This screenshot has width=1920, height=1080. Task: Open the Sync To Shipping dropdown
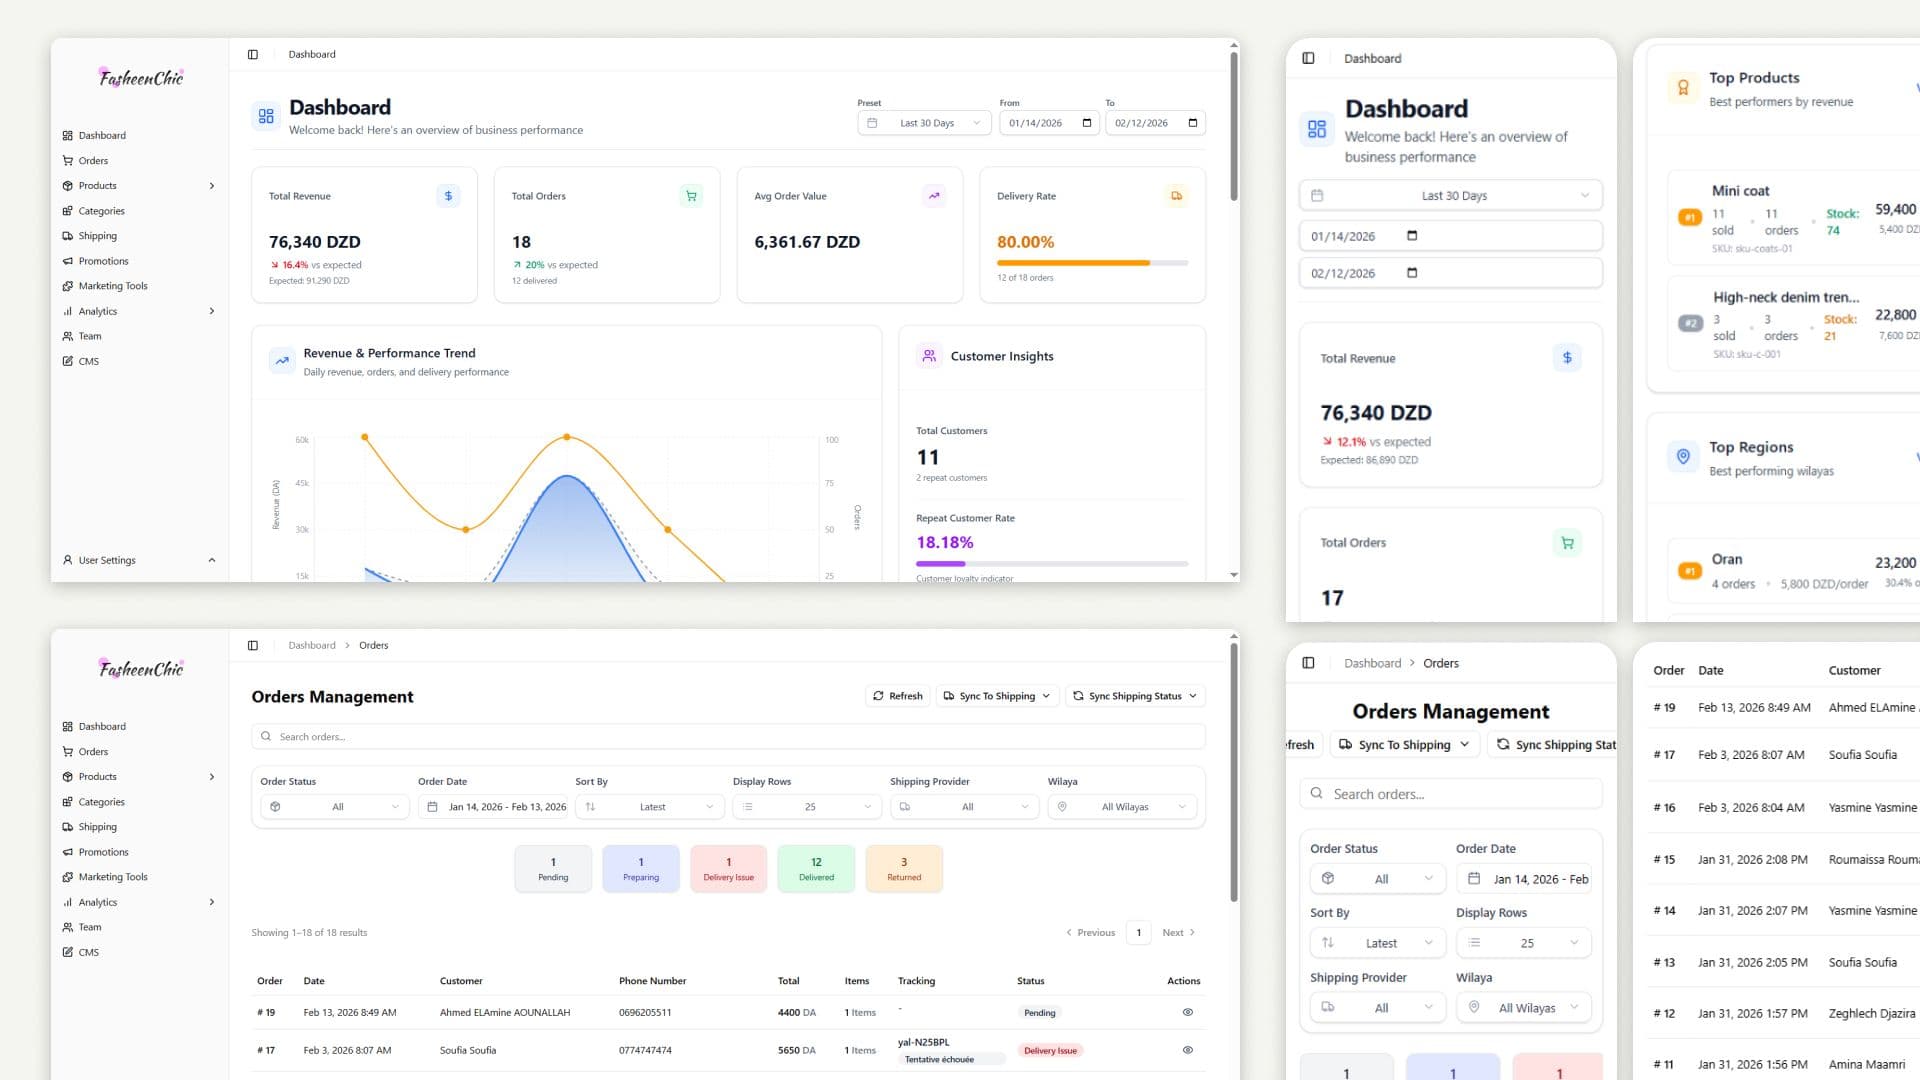pos(997,696)
